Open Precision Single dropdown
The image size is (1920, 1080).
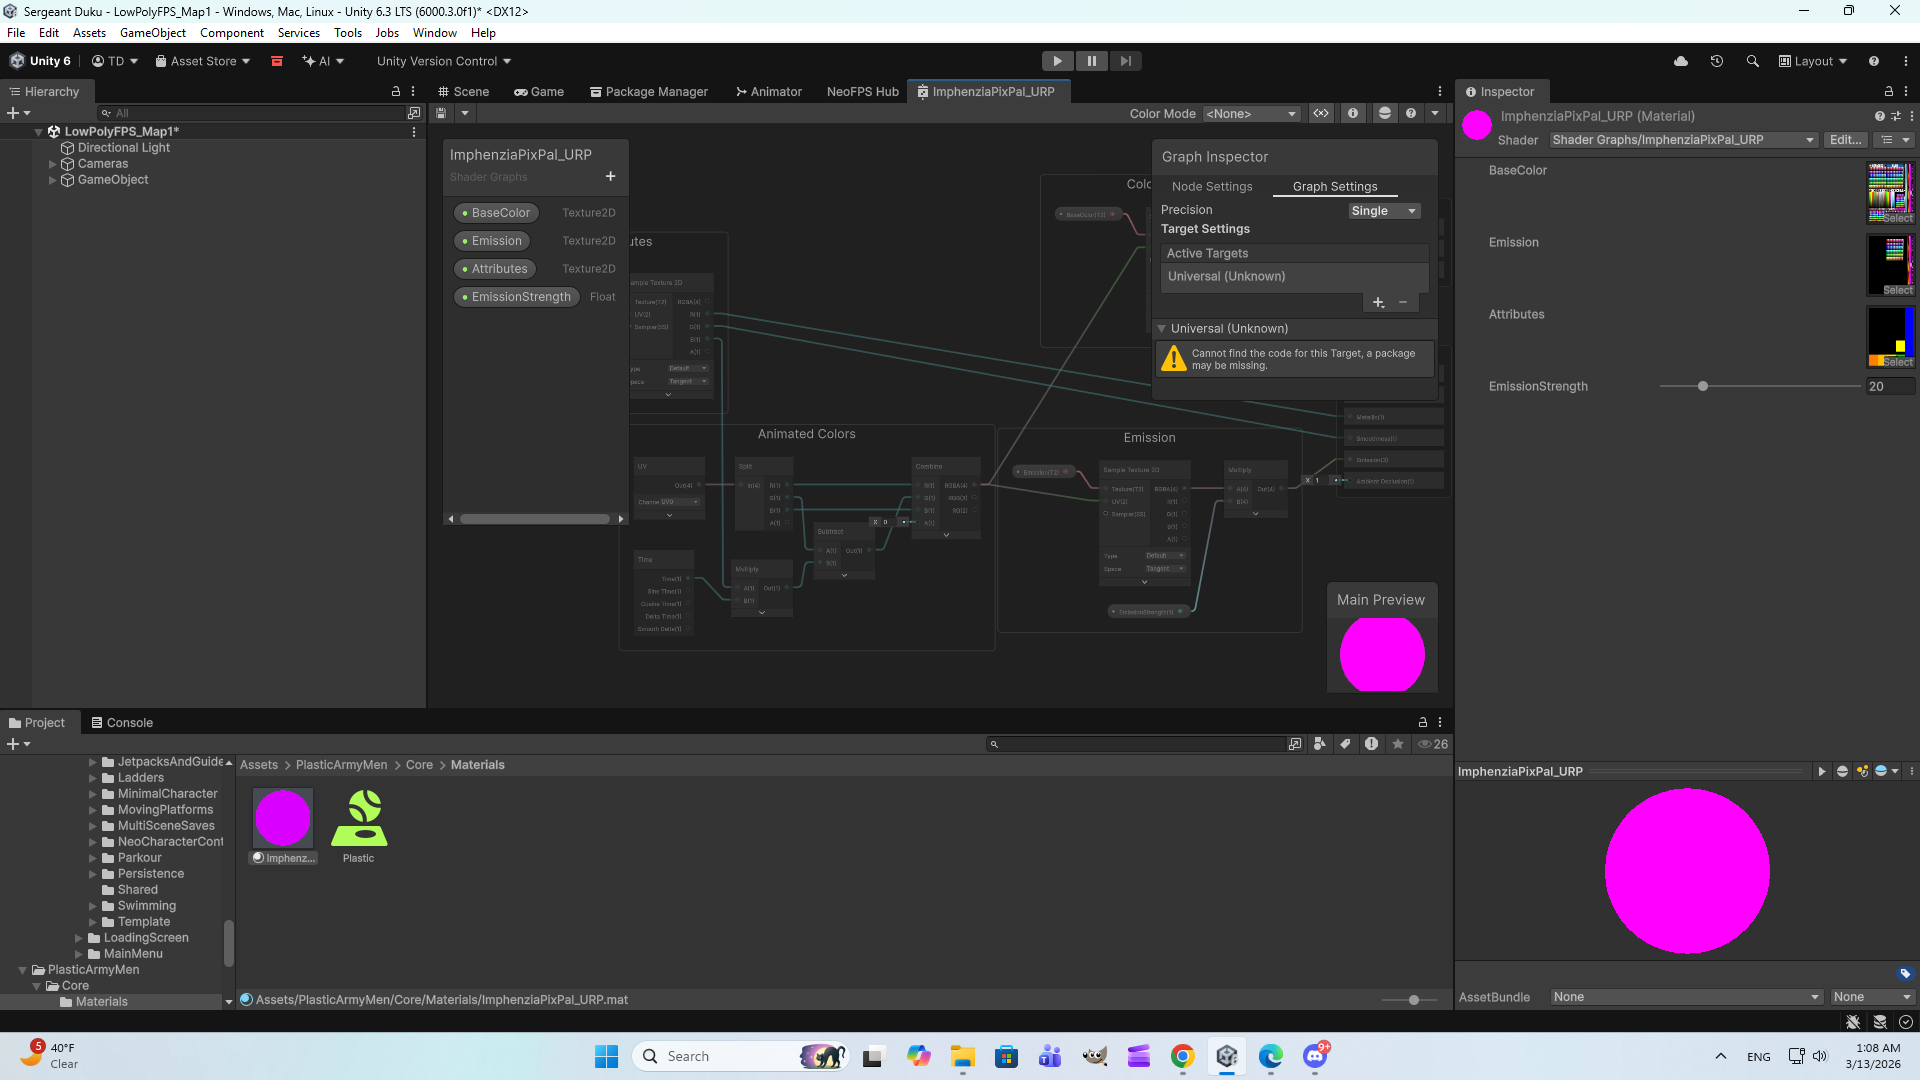click(1384, 211)
